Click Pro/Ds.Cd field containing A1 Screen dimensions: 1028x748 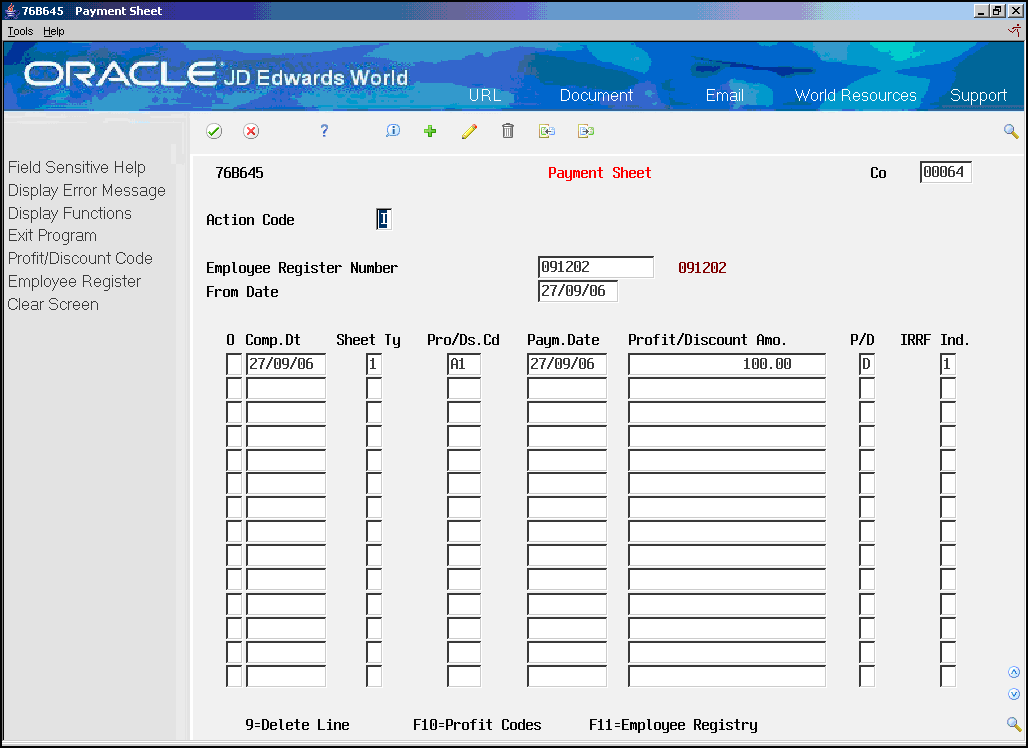464,364
